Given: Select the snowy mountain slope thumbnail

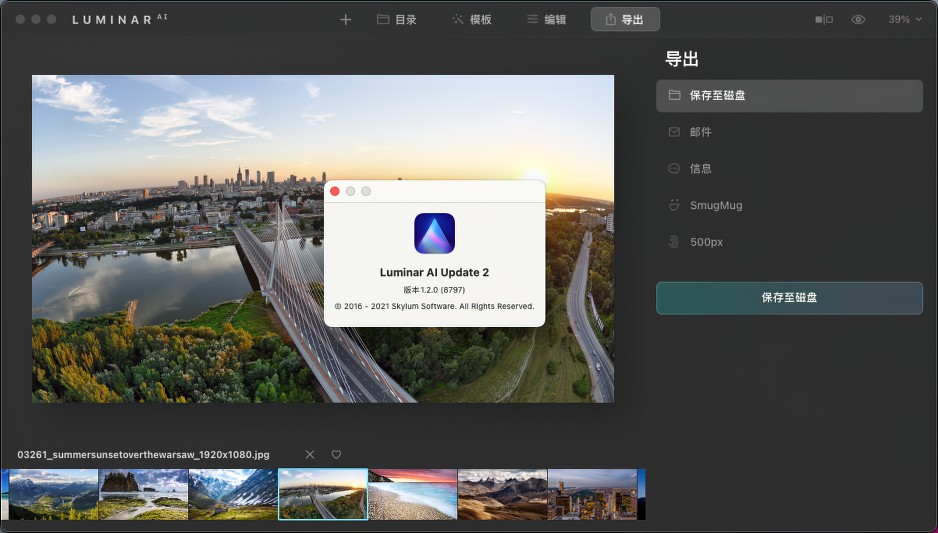Looking at the screenshot, I should pyautogui.click(x=233, y=494).
